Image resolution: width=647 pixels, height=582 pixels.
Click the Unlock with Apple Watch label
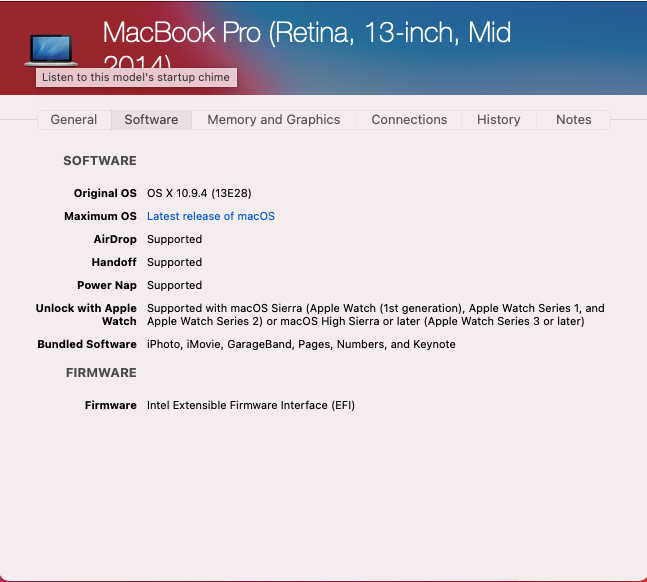86,315
